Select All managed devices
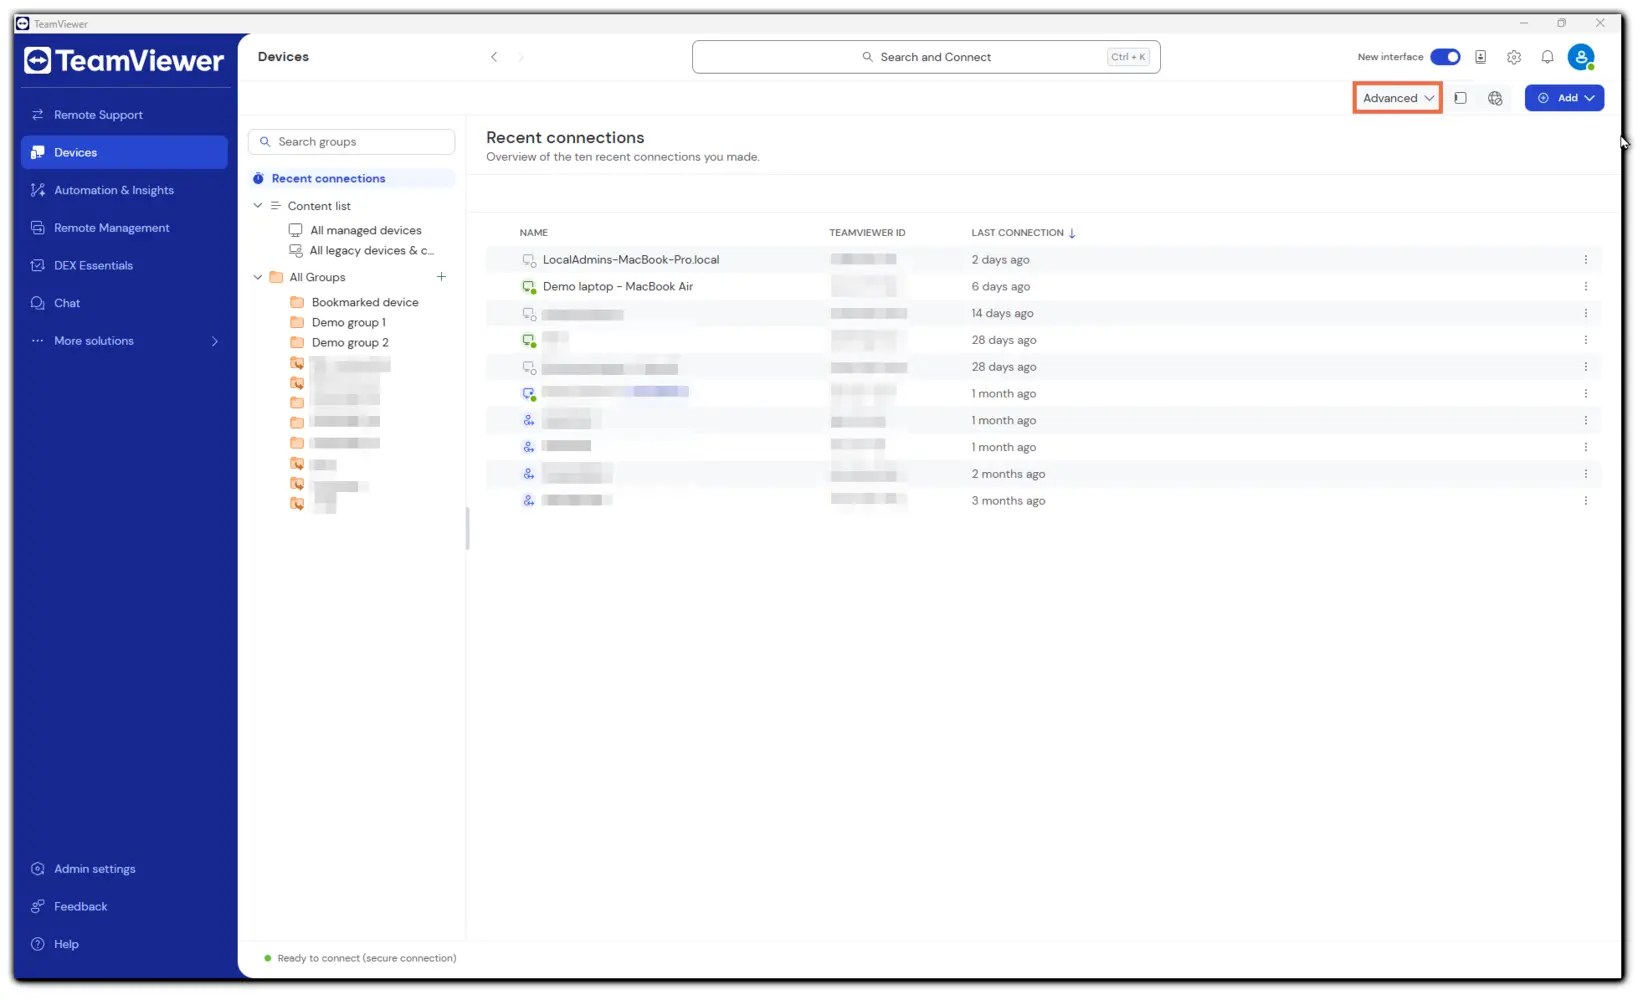1643x1000 pixels. click(x=365, y=230)
